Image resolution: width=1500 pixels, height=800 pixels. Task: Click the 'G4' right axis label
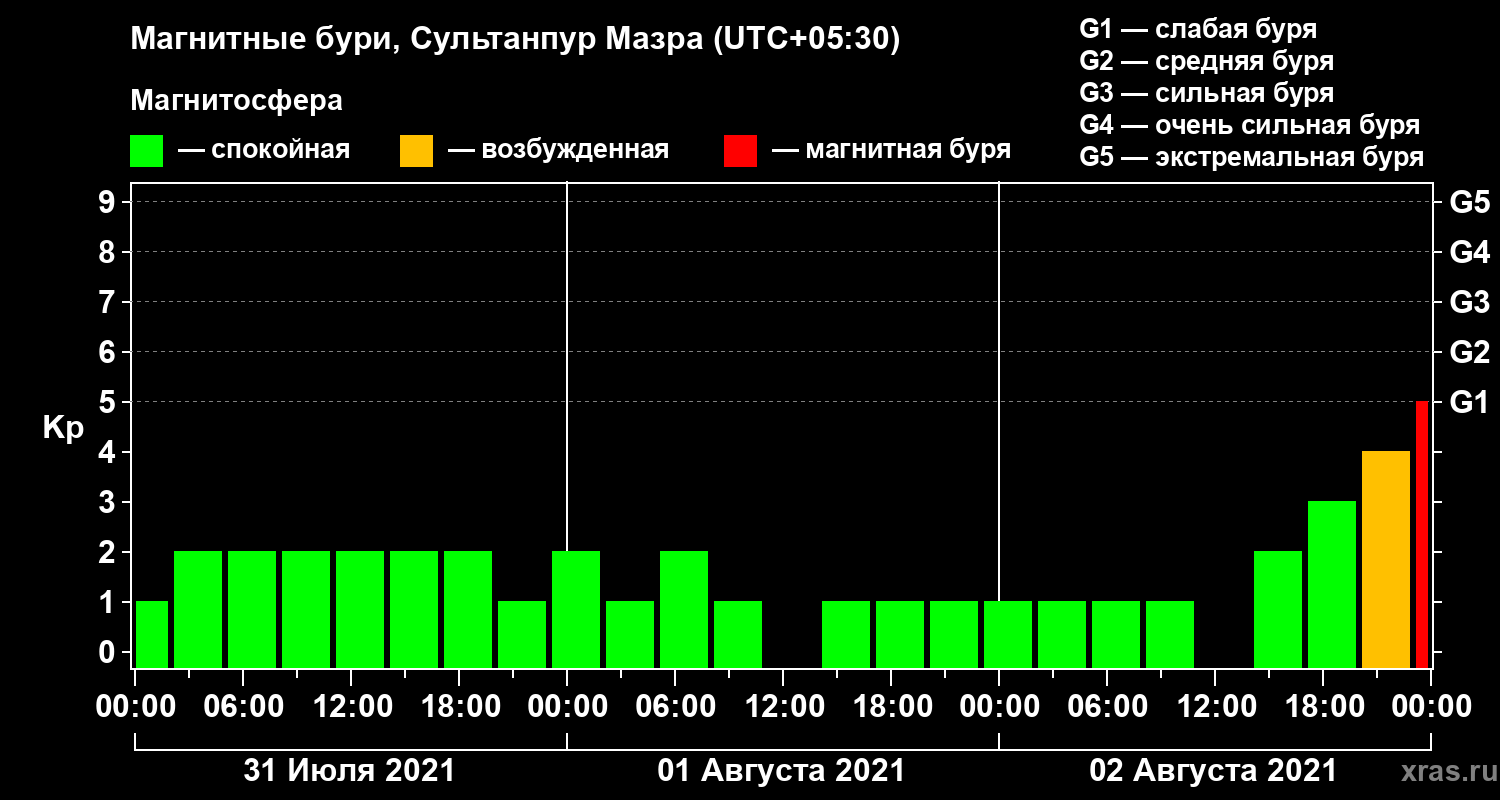[1469, 252]
